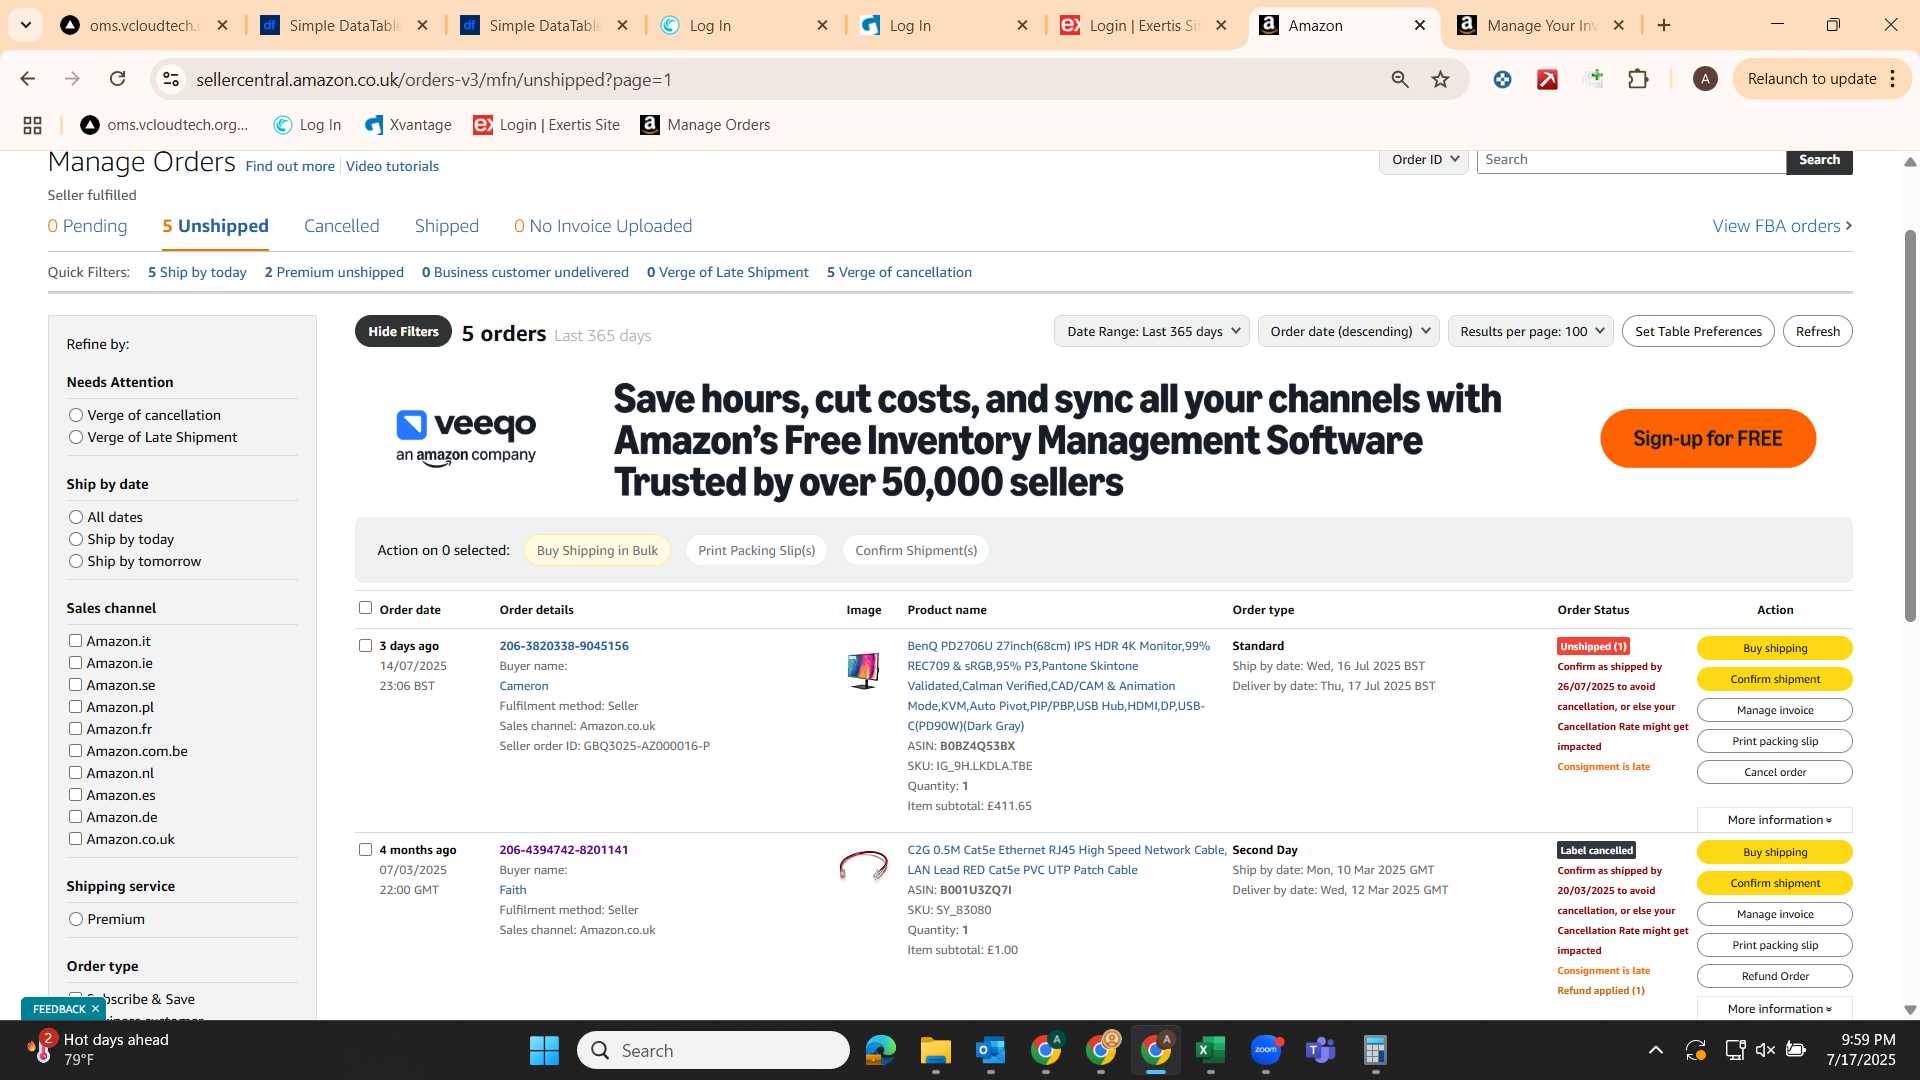
Task: Open Excel from taskbar
Action: [x=1211, y=1050]
